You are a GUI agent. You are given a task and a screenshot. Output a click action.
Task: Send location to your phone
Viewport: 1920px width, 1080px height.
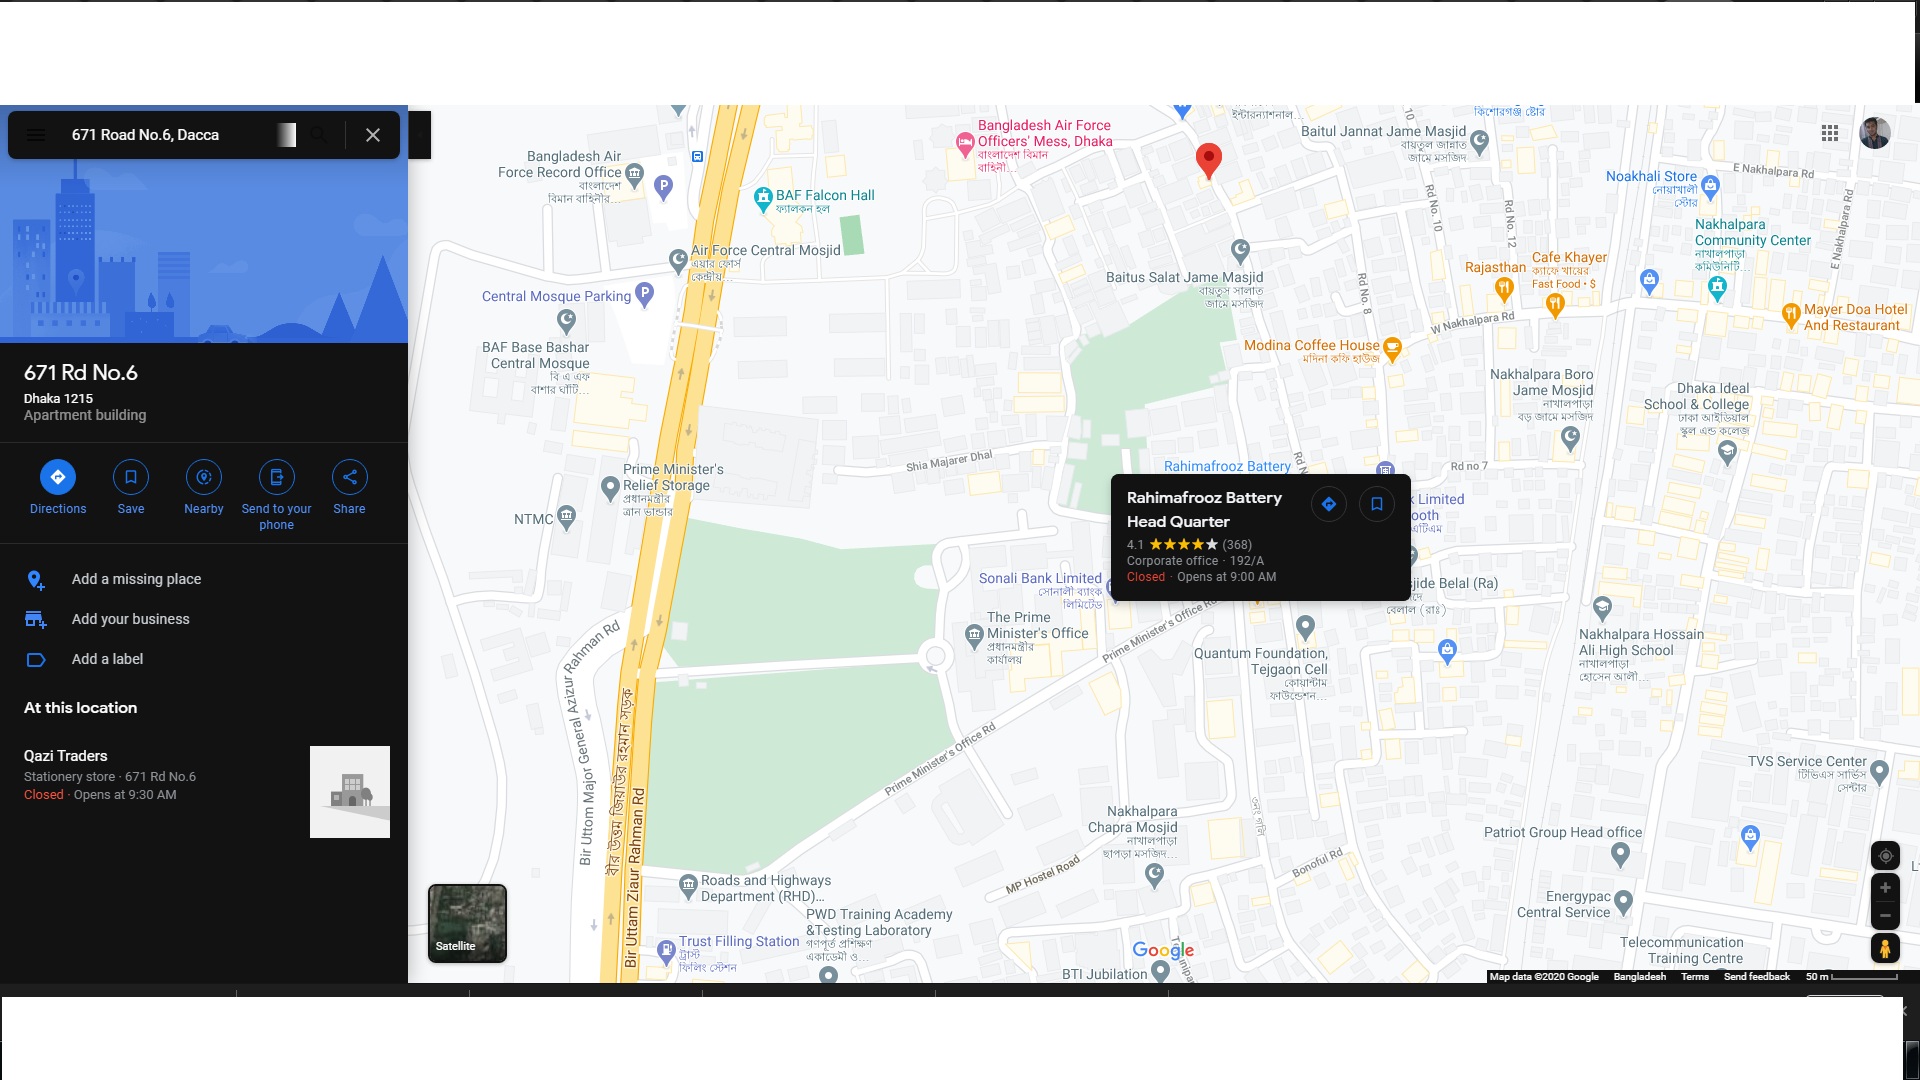pyautogui.click(x=277, y=495)
